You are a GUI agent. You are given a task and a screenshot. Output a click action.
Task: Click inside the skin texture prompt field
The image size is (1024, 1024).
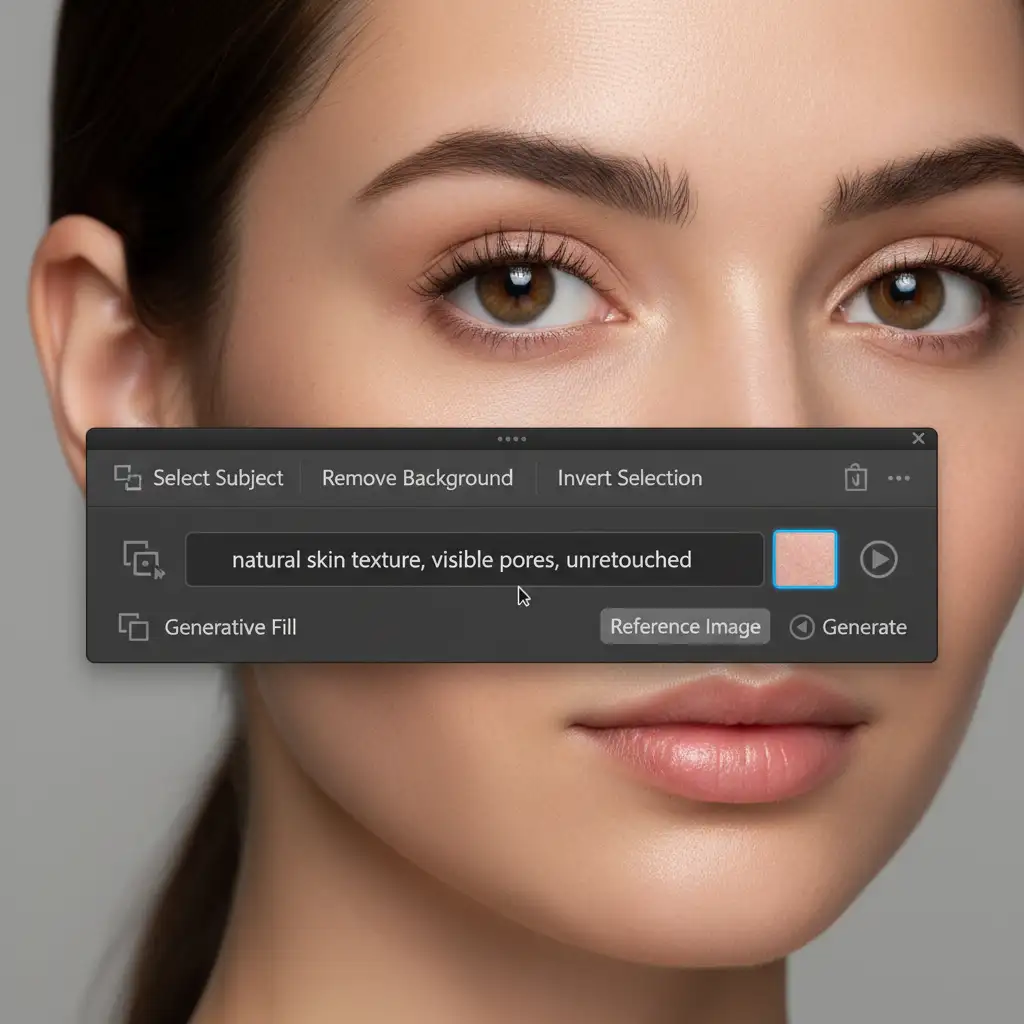[x=475, y=559]
